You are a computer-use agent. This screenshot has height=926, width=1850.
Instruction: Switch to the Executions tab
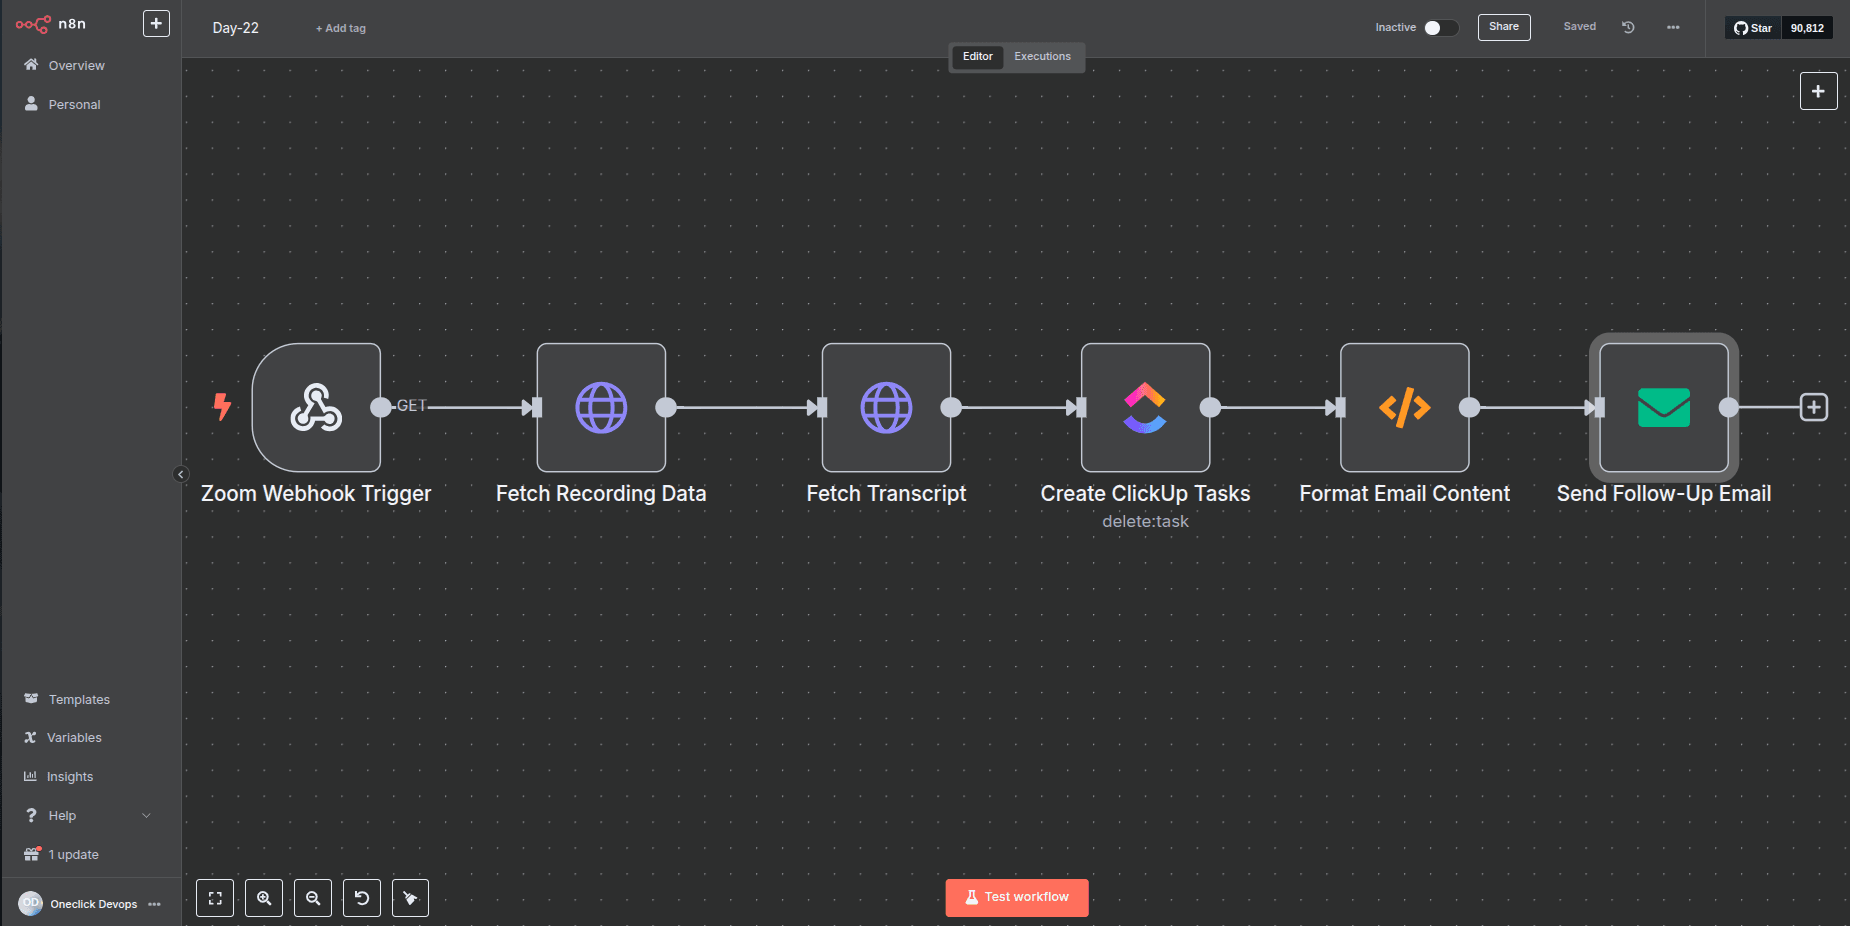coord(1042,56)
